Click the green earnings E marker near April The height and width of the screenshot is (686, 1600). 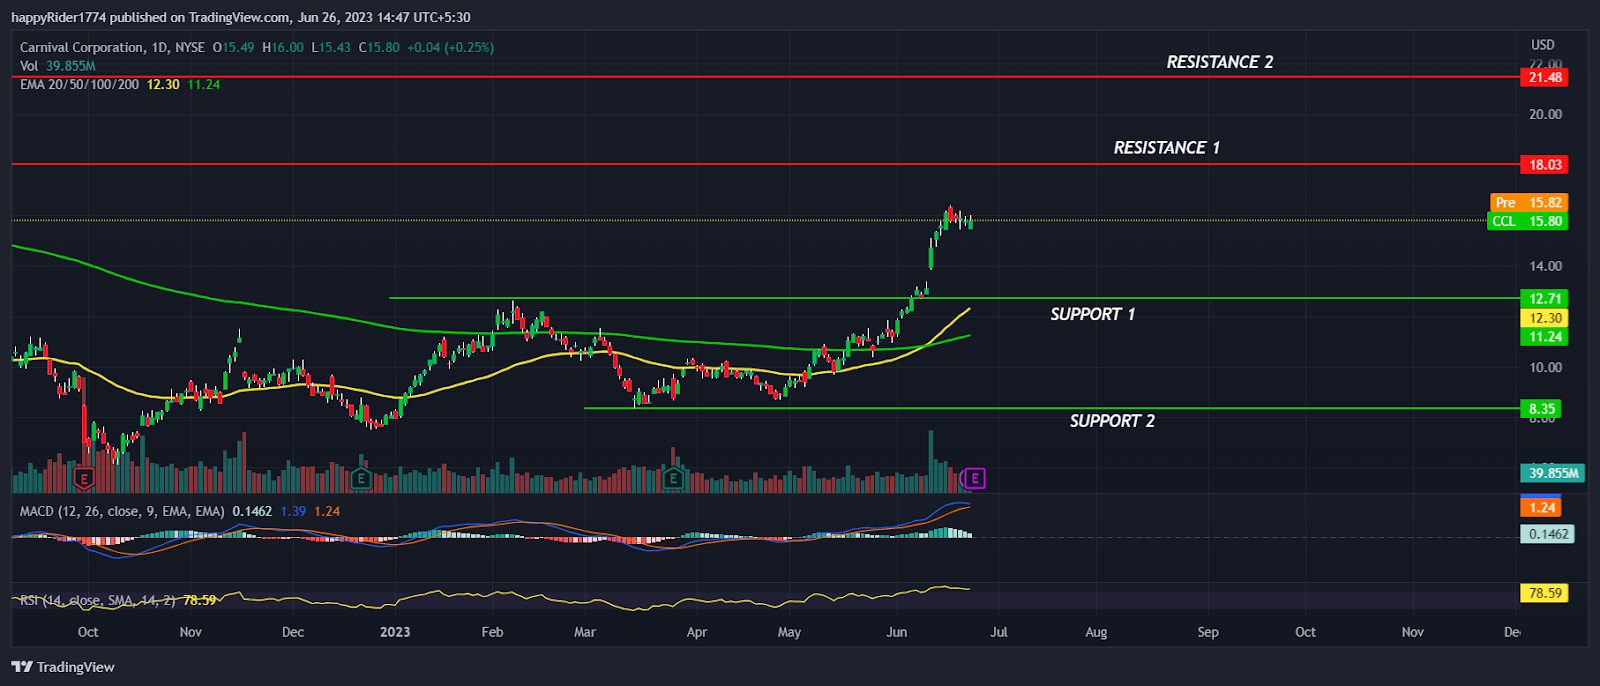coord(674,479)
